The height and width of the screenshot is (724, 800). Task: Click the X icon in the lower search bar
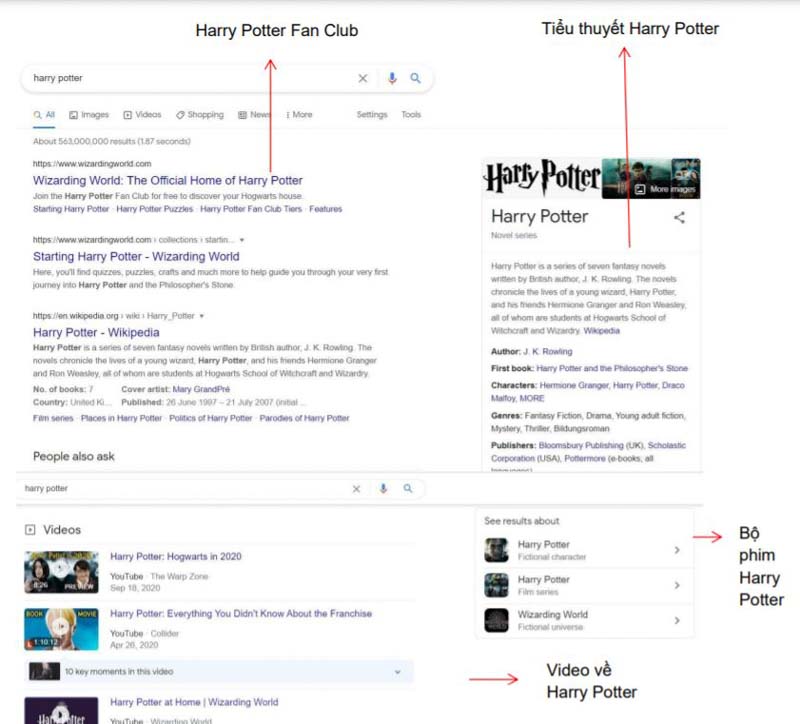point(357,488)
